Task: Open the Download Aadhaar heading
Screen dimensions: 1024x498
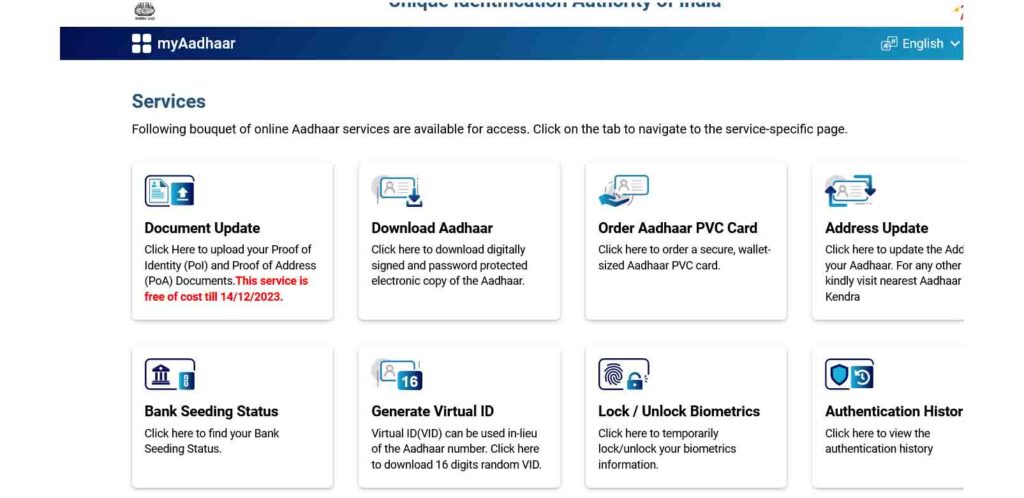Action: click(432, 228)
